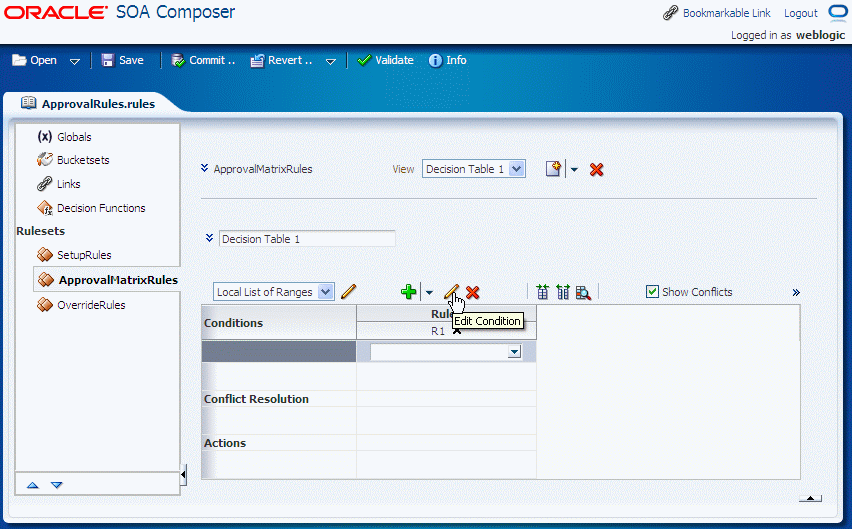Screen dimensions: 852x529
Task: Move up with the blue up arrow
Action: pyautogui.click(x=33, y=485)
